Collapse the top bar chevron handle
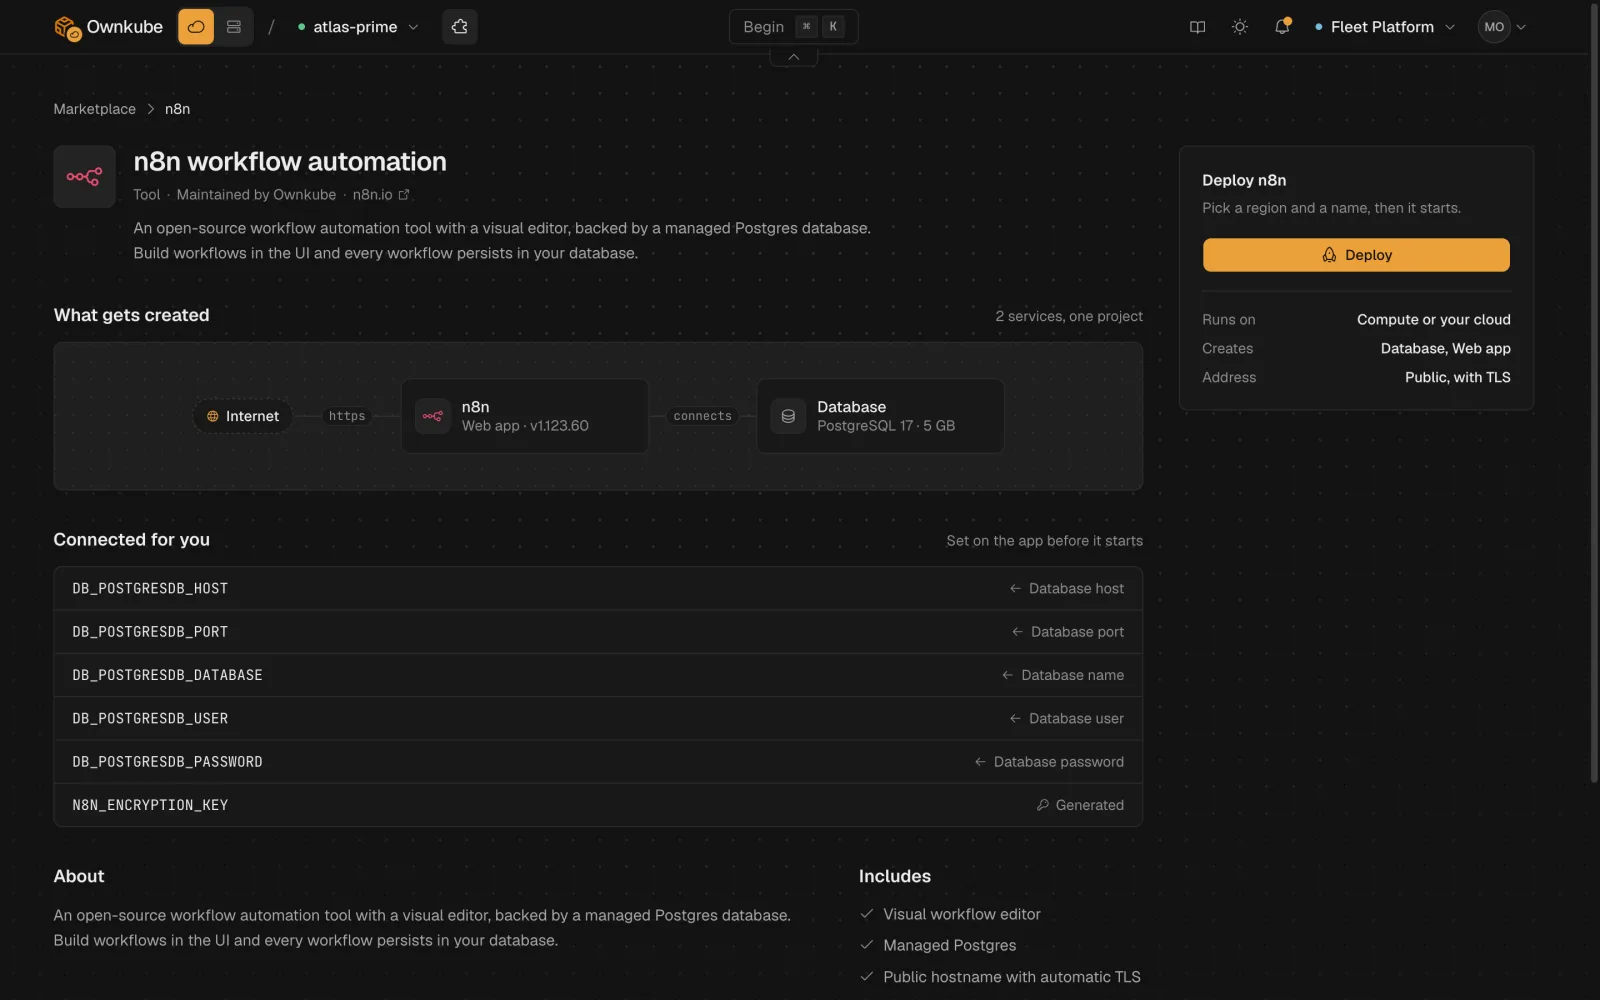Viewport: 1600px width, 1000px height. (794, 58)
